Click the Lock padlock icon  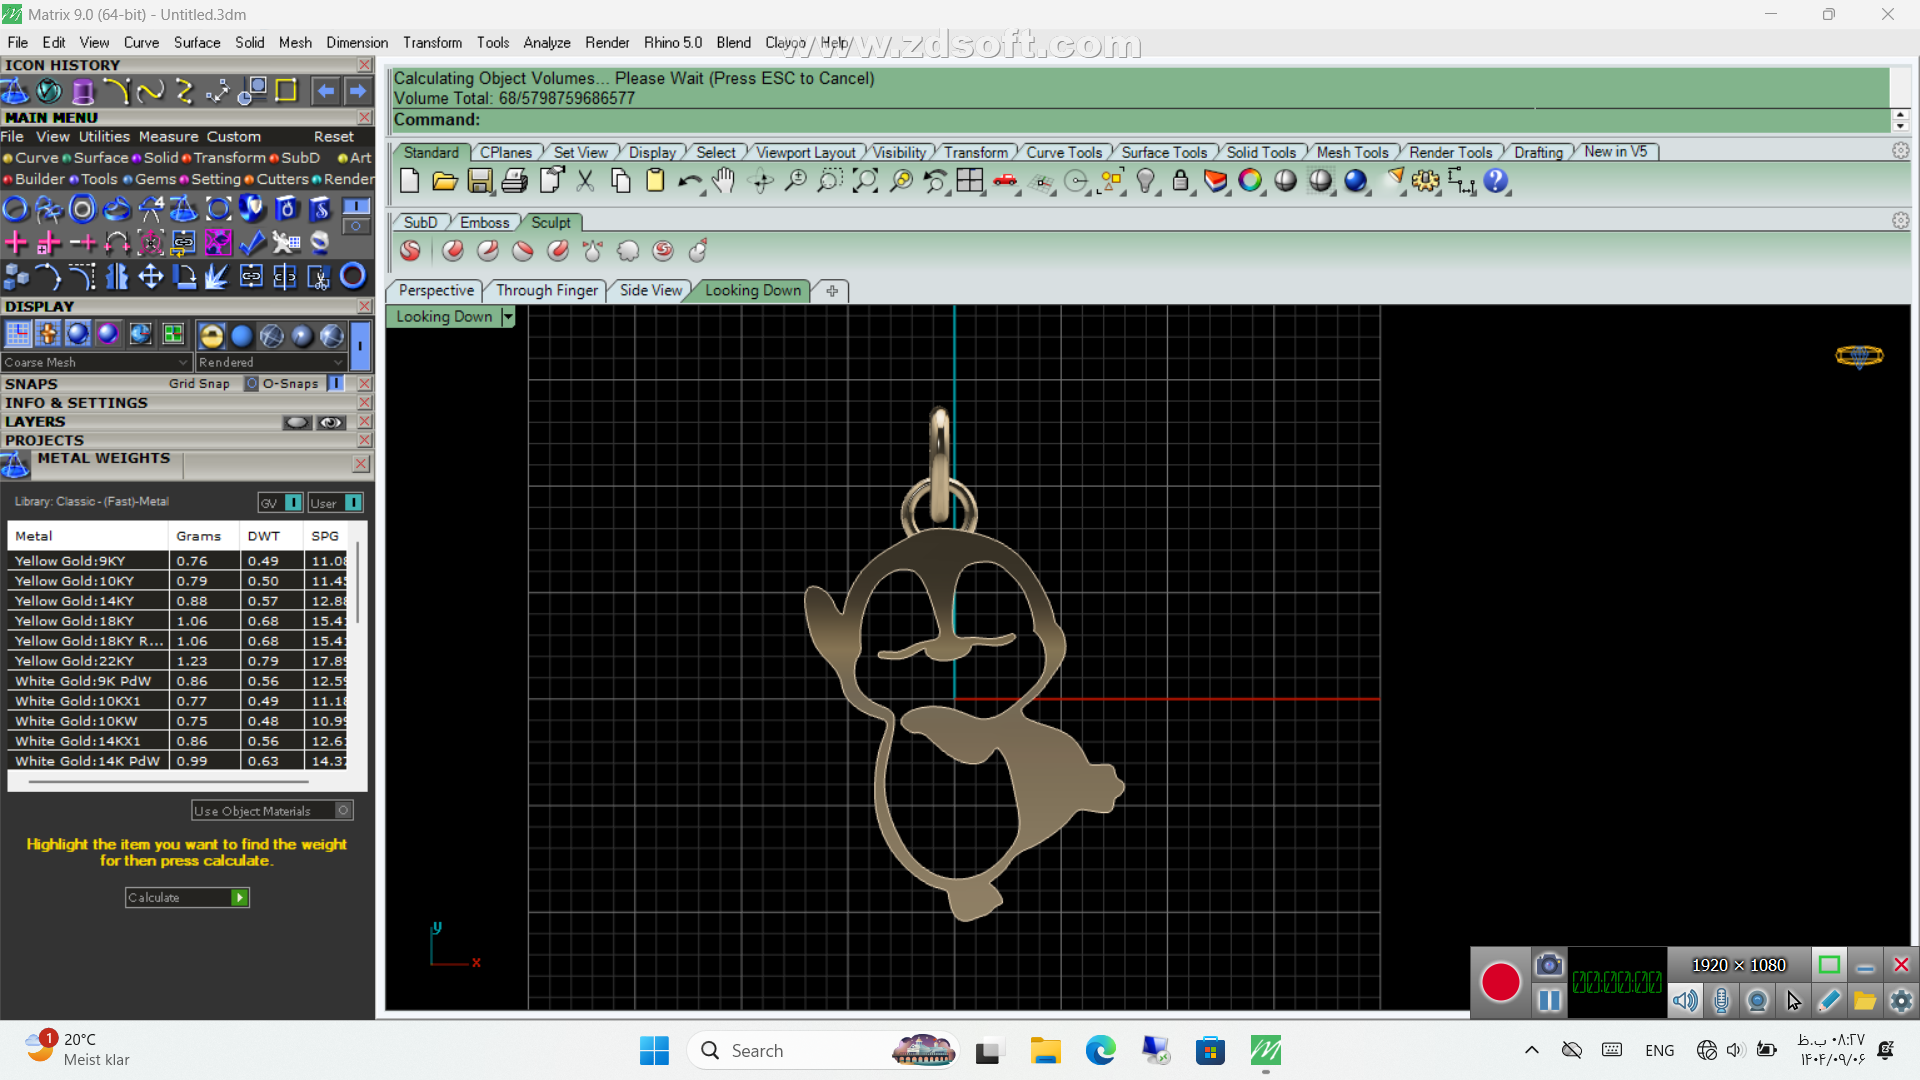pyautogui.click(x=1180, y=181)
